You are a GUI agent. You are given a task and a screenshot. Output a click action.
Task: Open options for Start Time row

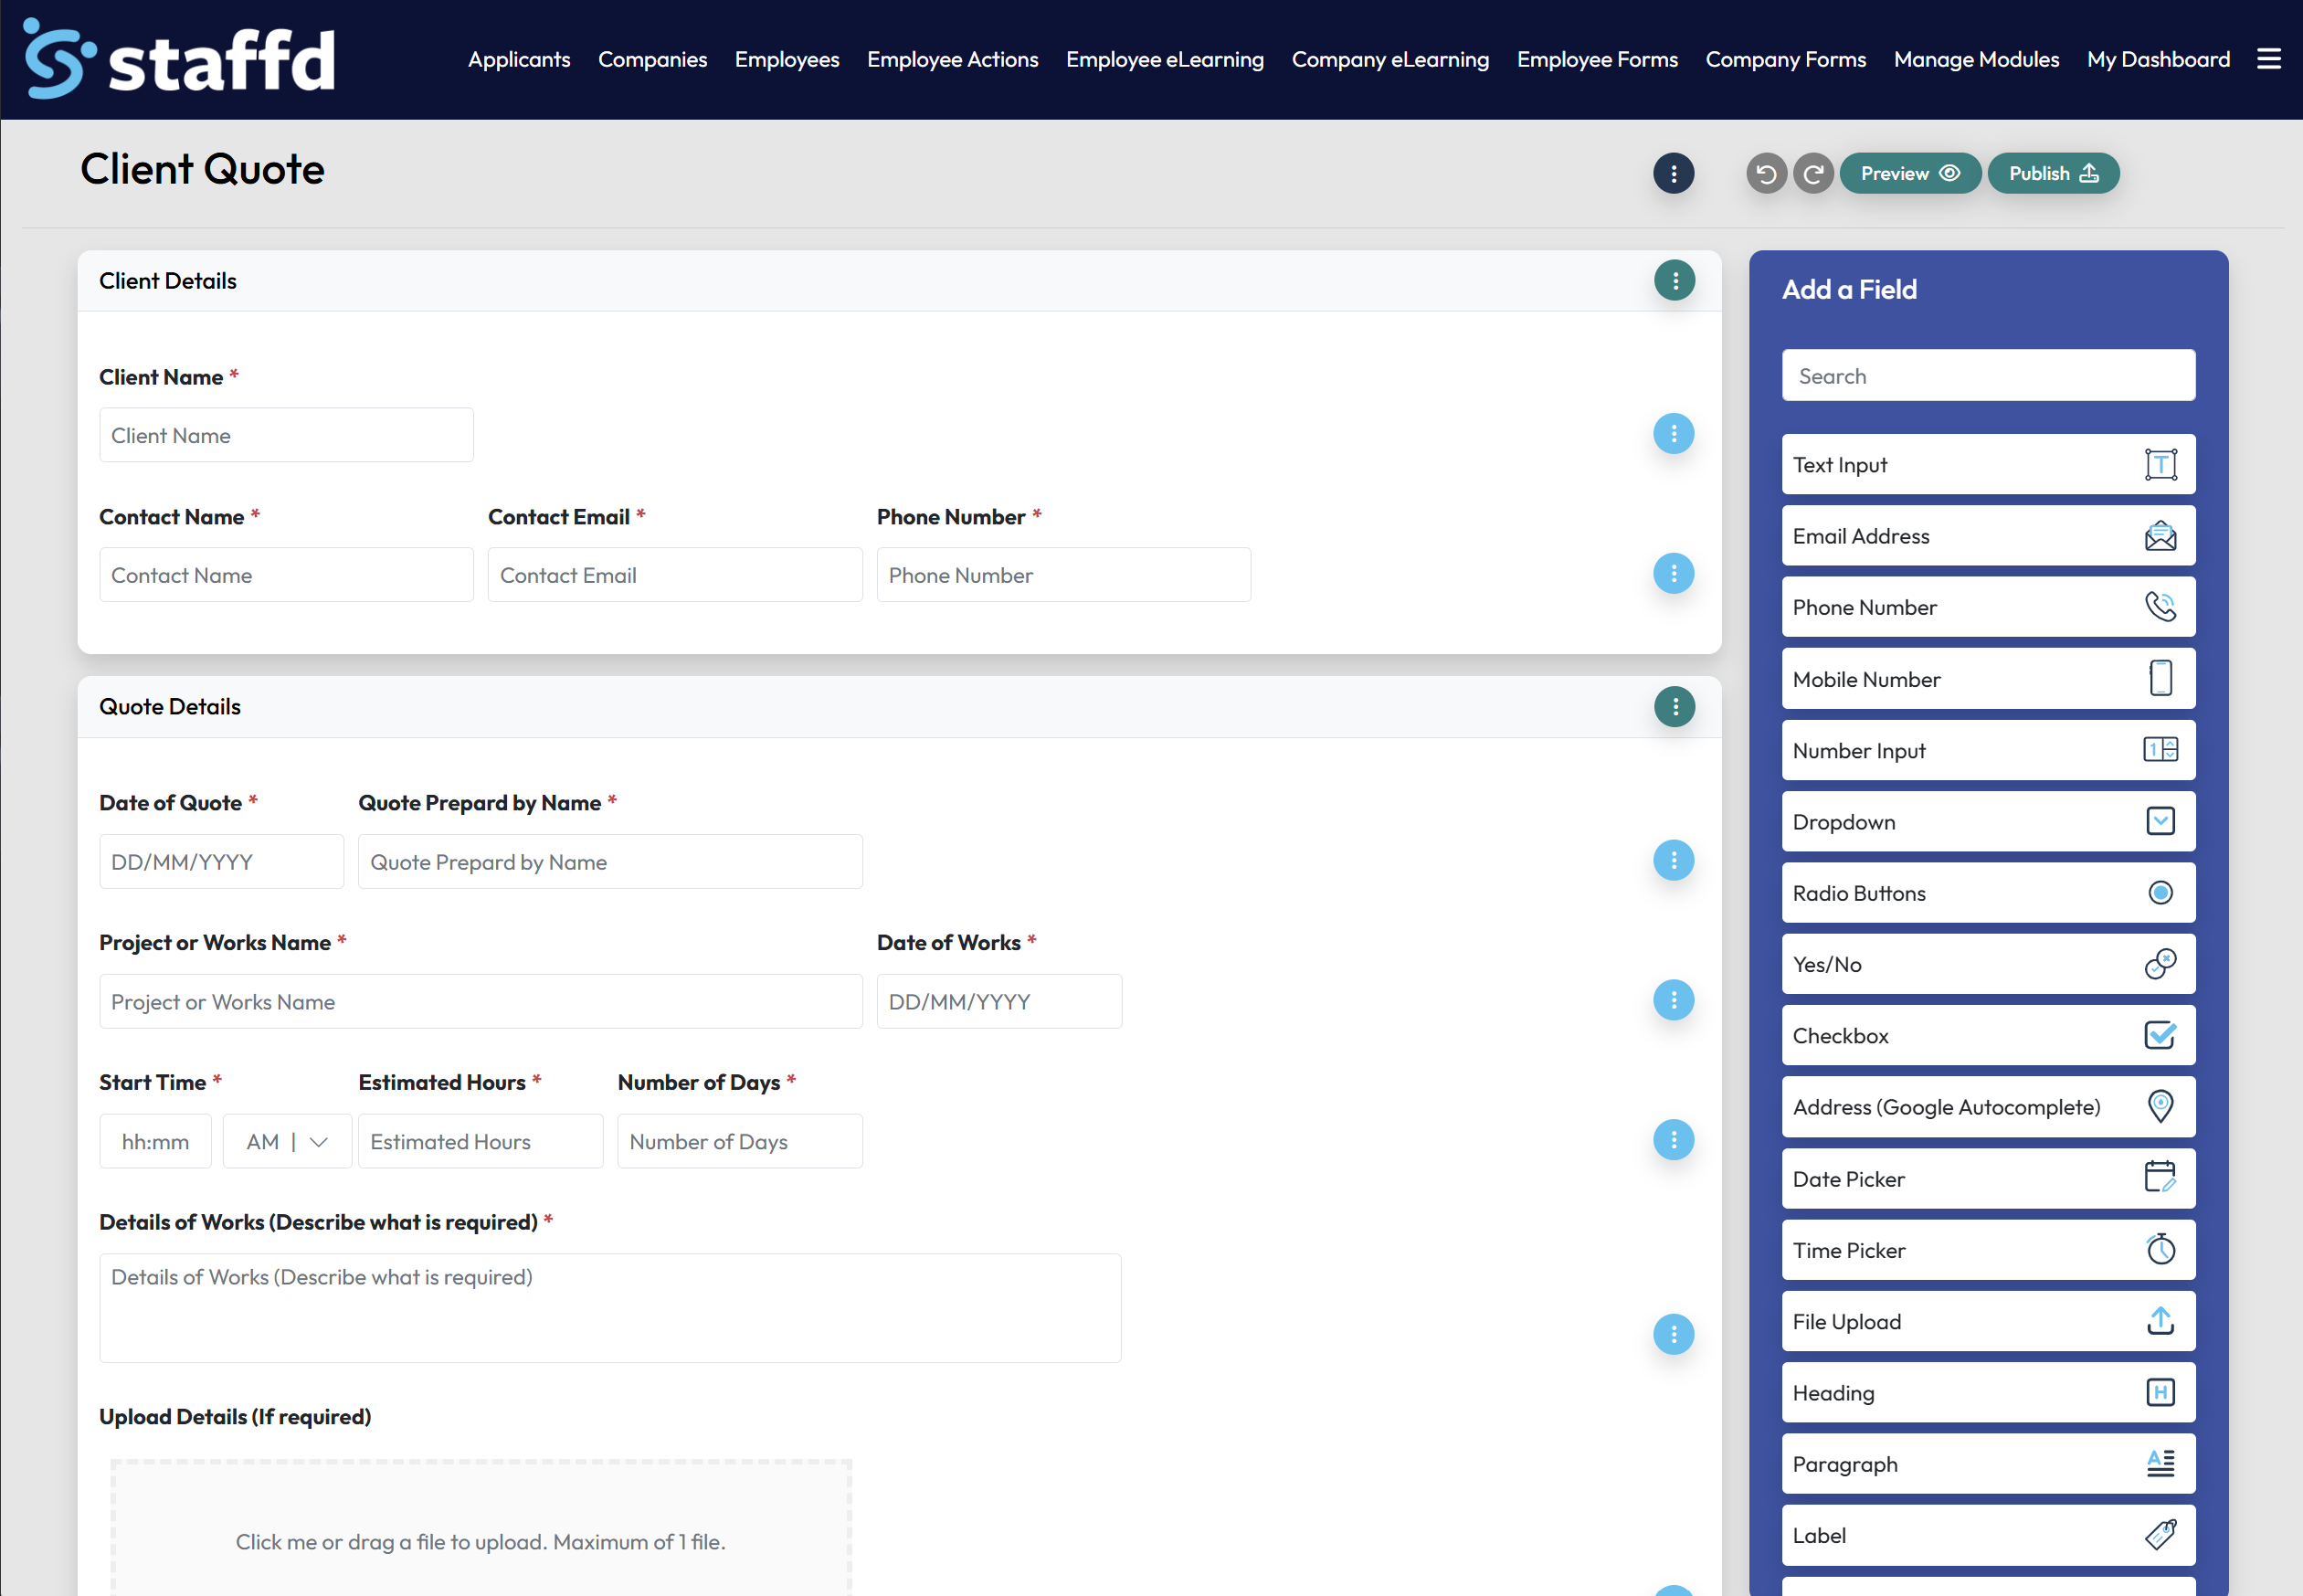point(1673,1140)
